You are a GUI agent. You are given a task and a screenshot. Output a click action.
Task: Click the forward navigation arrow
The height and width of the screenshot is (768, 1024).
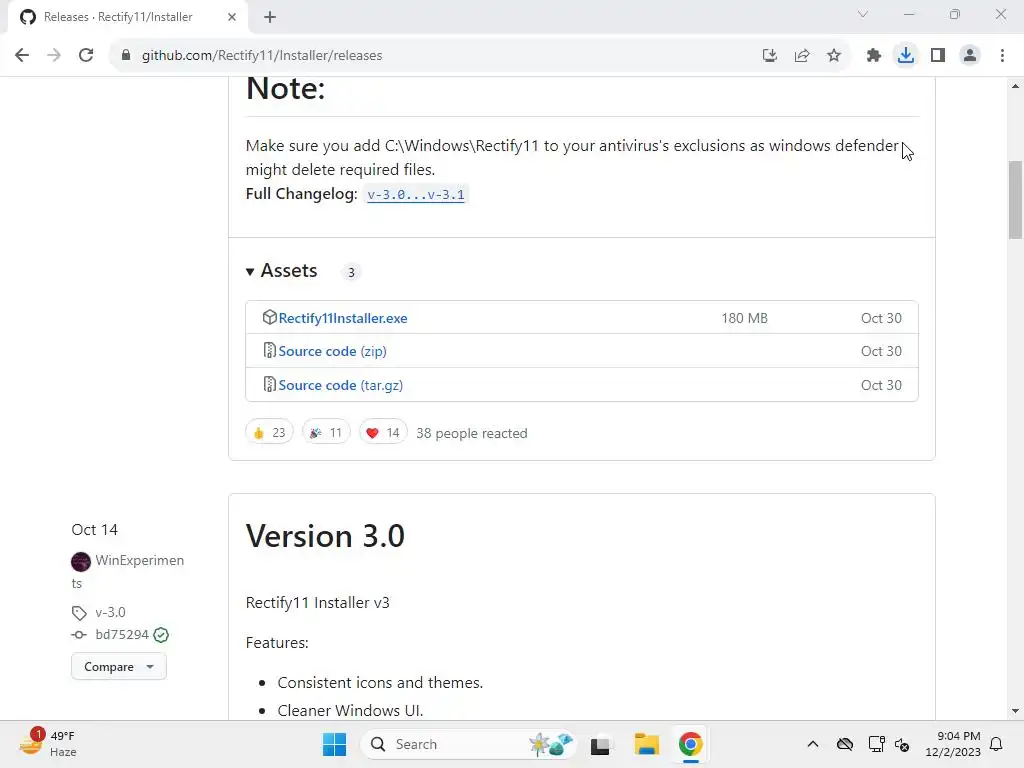pos(54,56)
